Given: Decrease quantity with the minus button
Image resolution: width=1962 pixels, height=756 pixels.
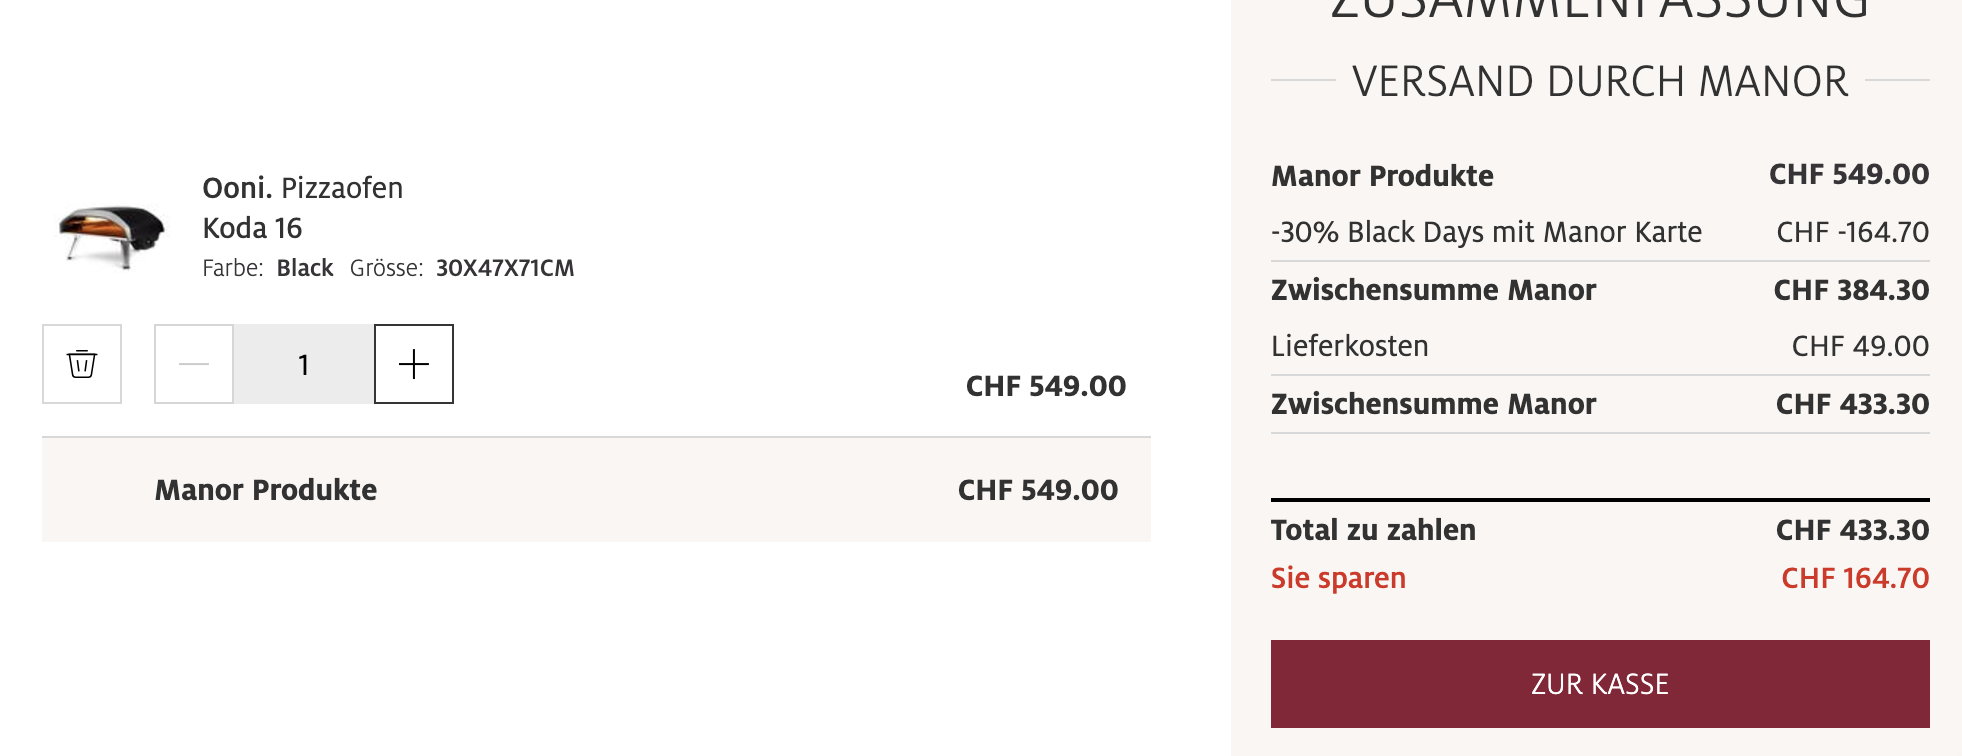Looking at the screenshot, I should pyautogui.click(x=194, y=364).
